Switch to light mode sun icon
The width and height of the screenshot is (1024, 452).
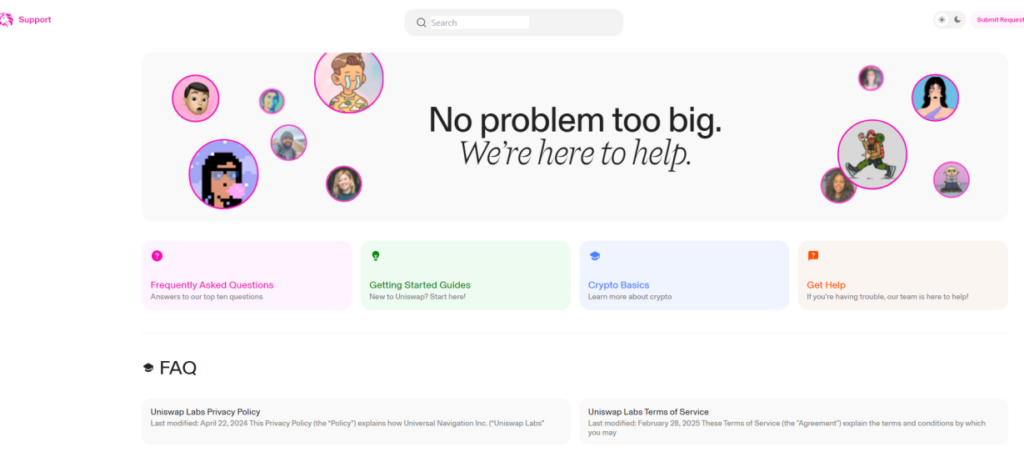942,20
